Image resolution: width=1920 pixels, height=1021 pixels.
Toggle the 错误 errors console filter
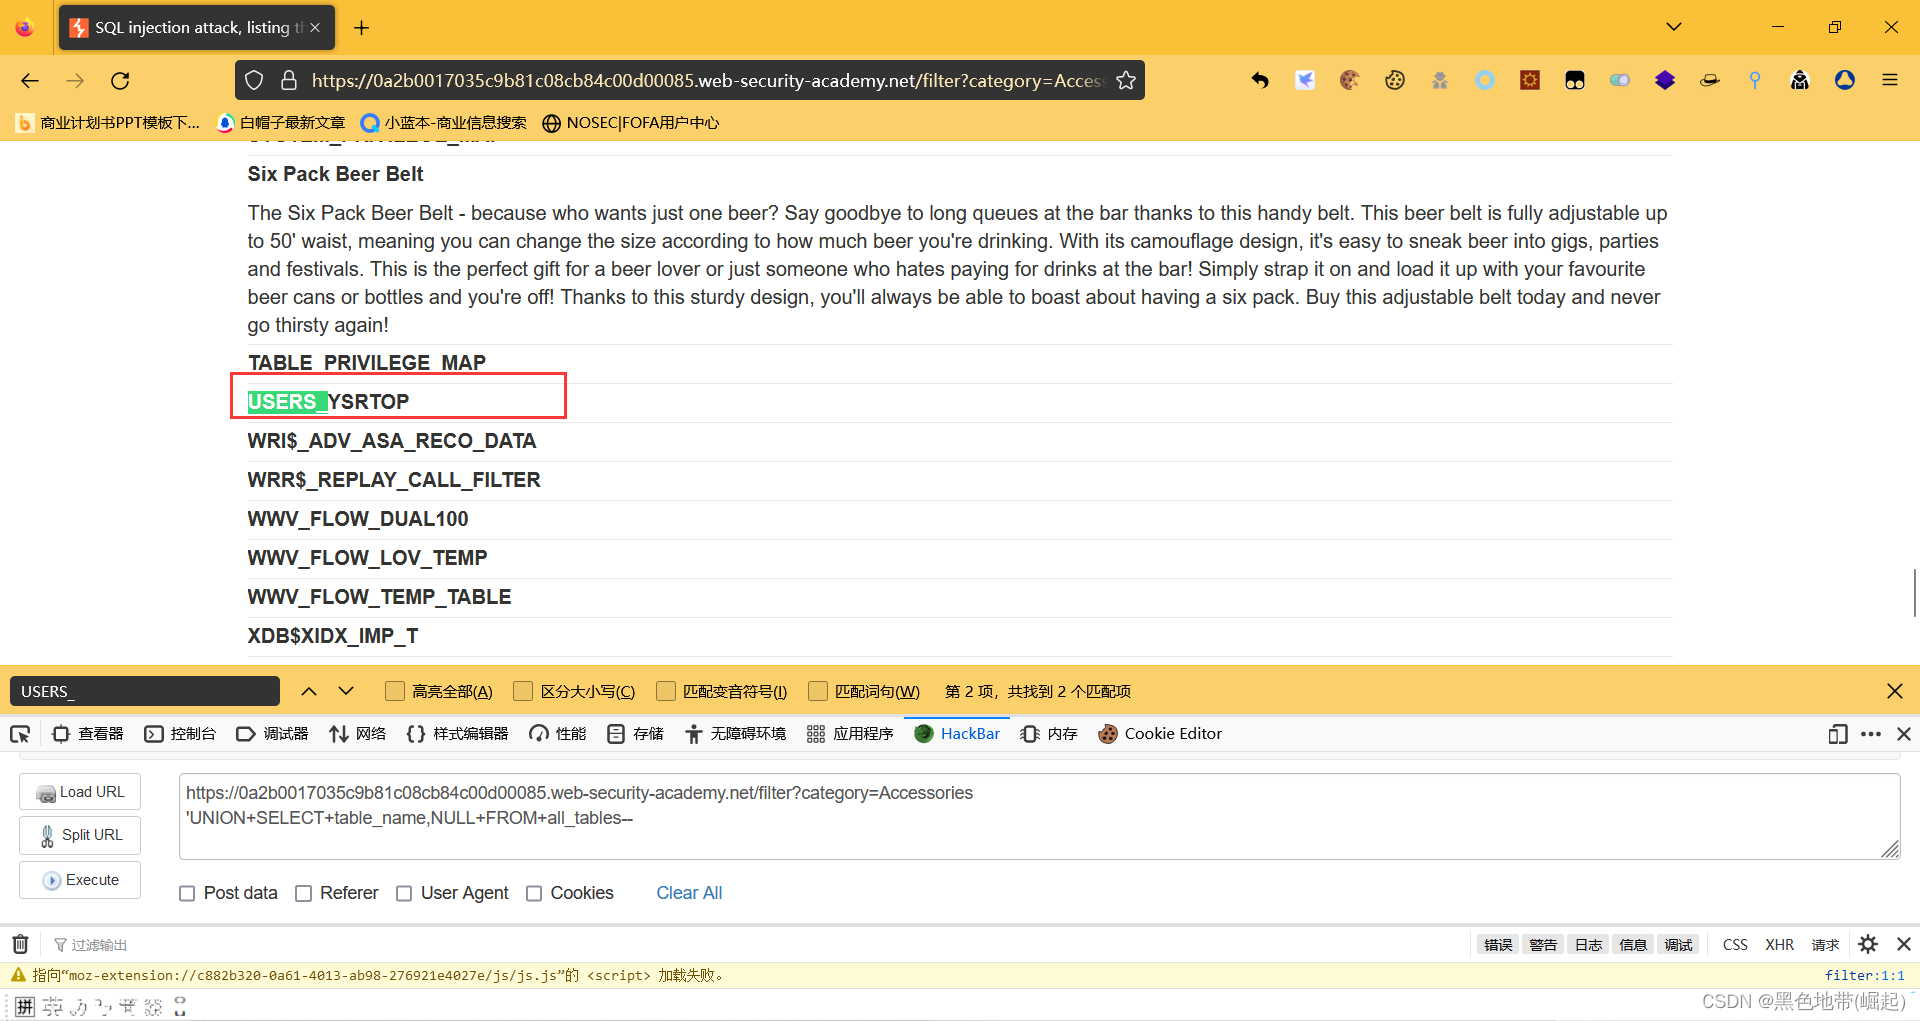click(x=1498, y=945)
